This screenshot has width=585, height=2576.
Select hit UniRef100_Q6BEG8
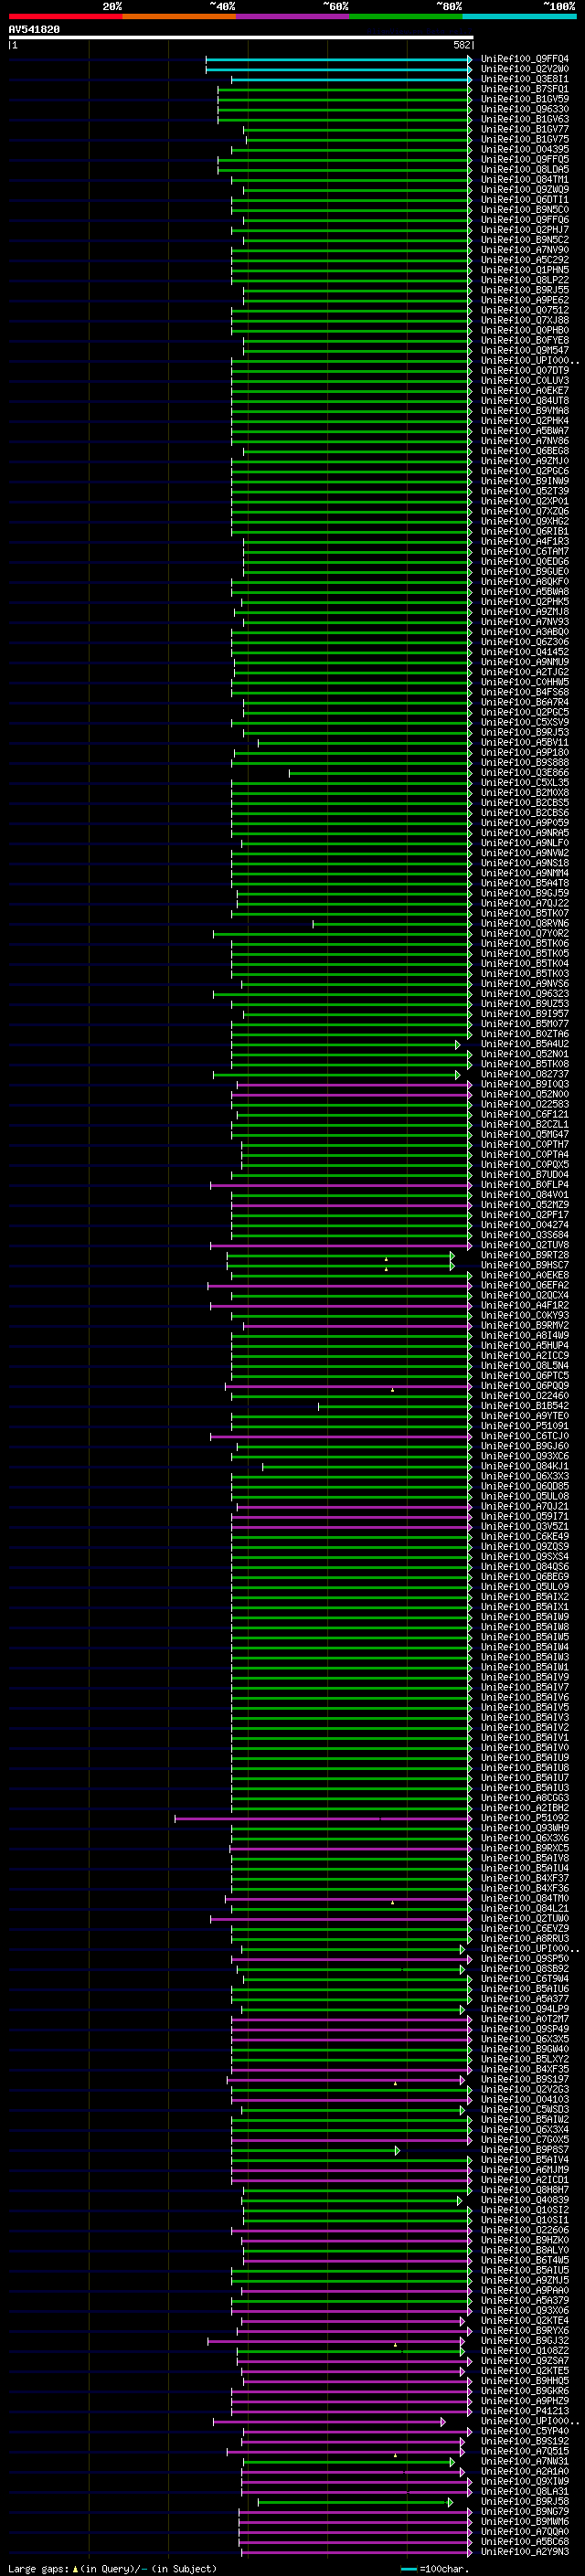pyautogui.click(x=524, y=451)
